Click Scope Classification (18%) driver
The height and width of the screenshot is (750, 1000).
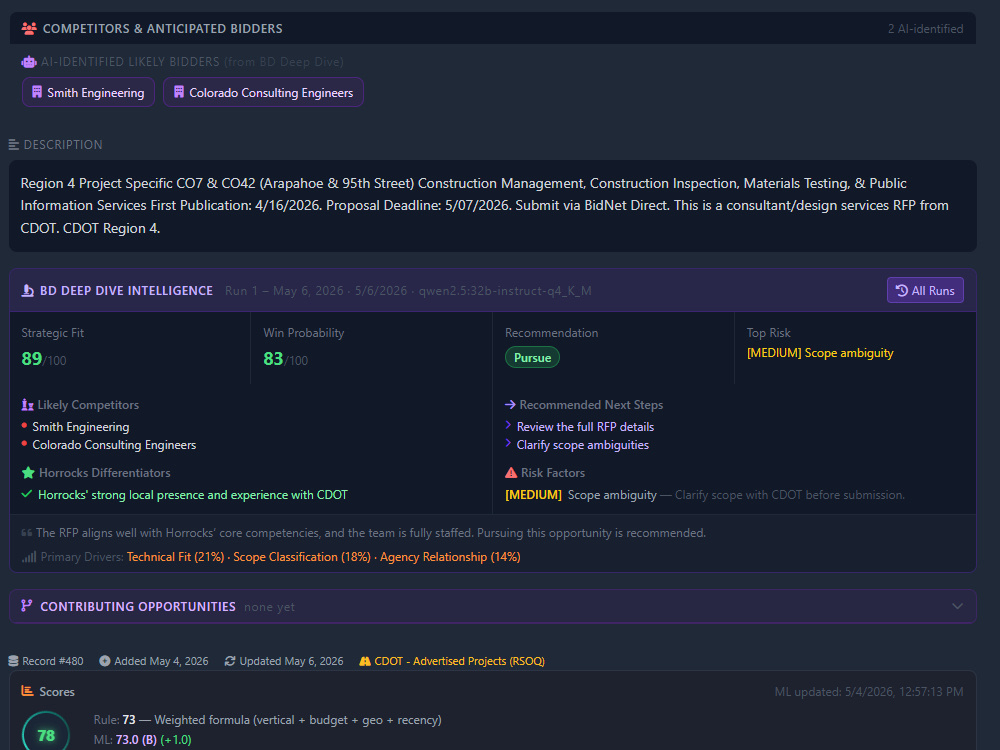302,557
